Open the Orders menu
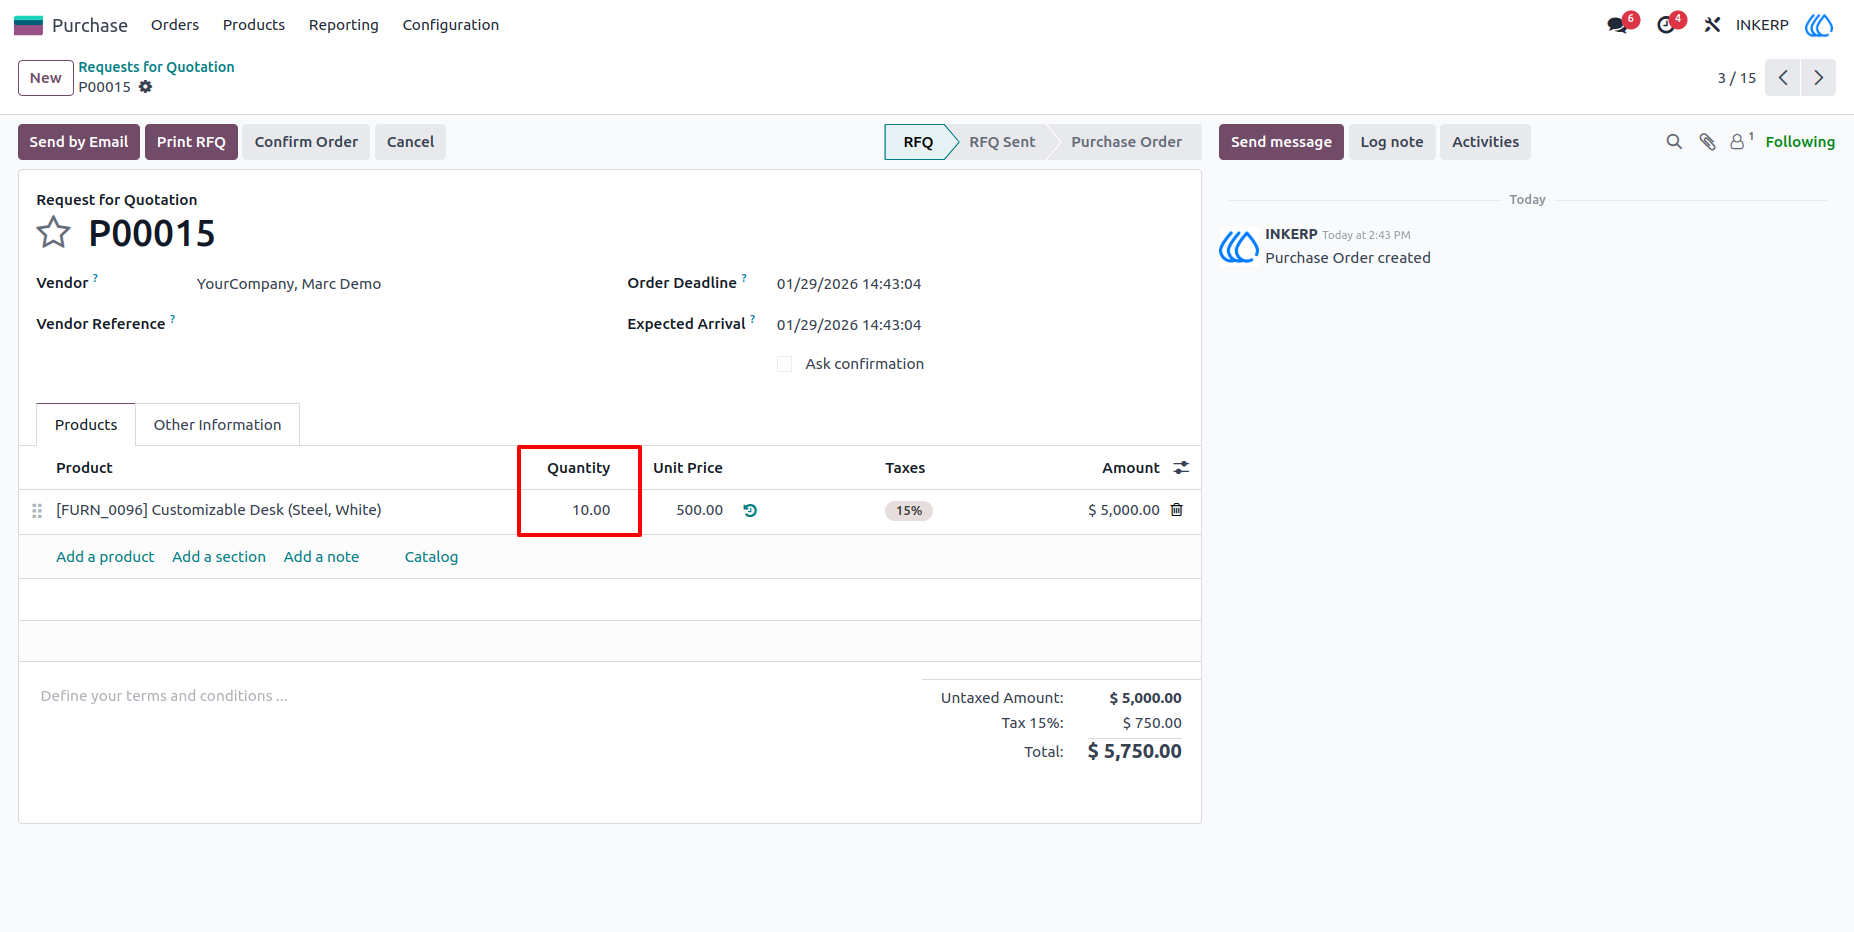 click(x=175, y=25)
